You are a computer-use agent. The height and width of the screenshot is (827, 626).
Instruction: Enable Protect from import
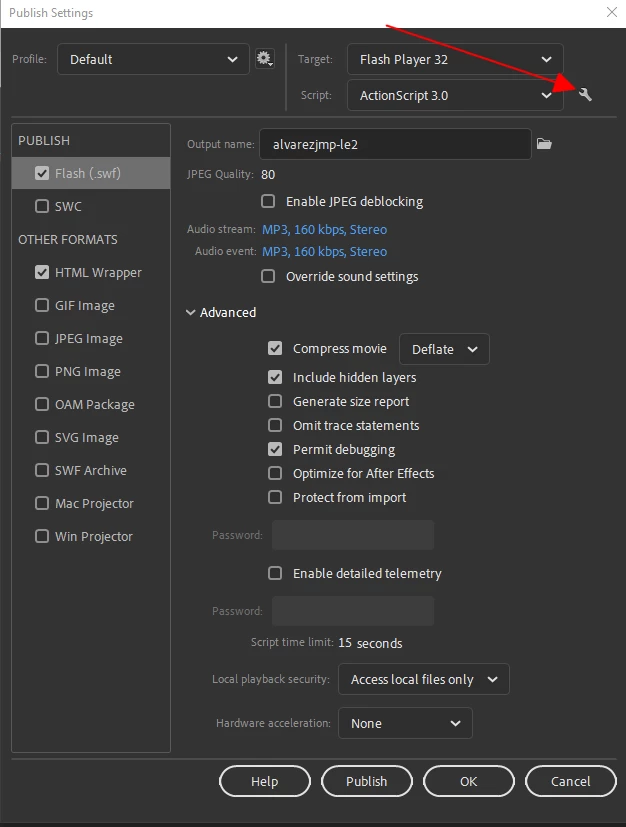tap(275, 497)
